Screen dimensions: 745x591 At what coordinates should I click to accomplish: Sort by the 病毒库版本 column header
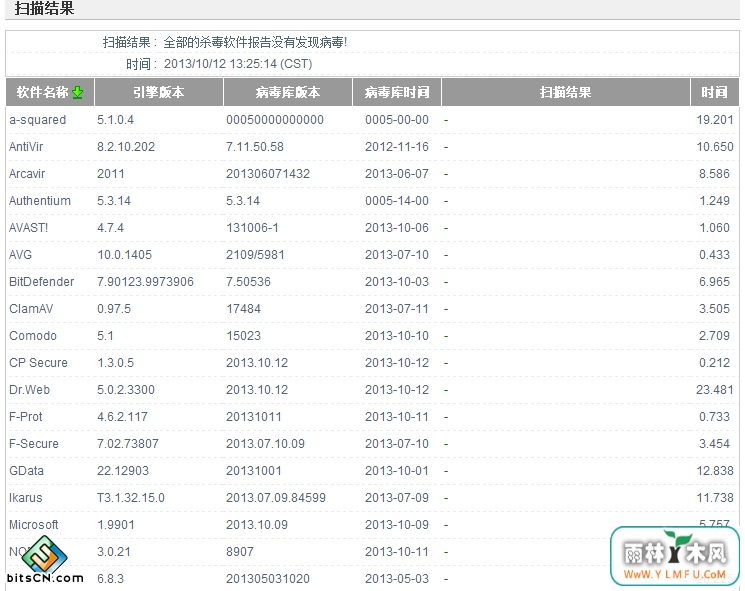288,92
